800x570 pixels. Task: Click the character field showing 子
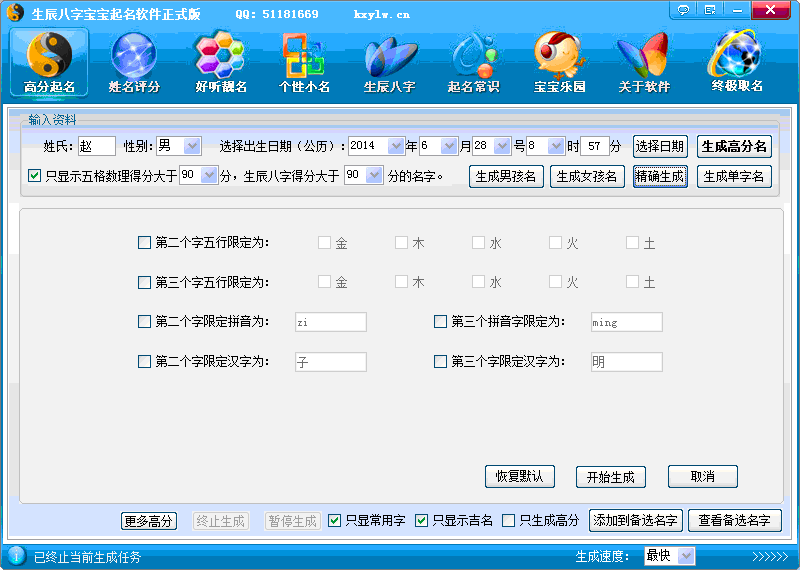(x=331, y=362)
